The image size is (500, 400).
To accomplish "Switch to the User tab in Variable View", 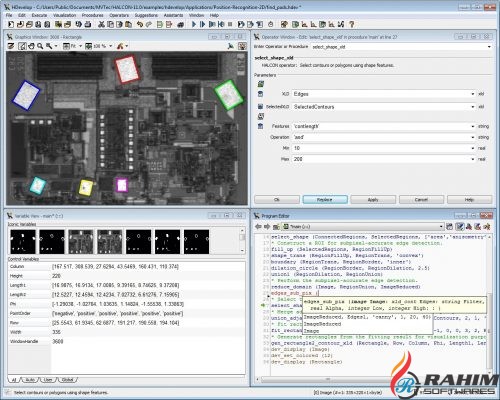I will (49, 380).
